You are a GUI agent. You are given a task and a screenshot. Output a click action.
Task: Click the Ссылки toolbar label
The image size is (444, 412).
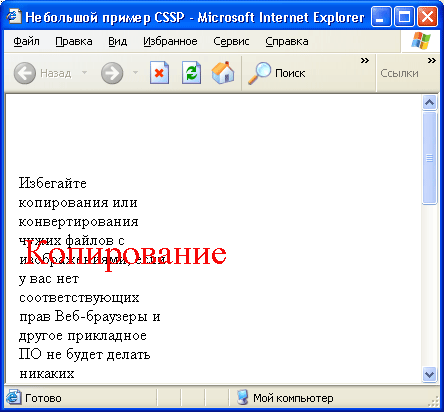click(x=399, y=73)
